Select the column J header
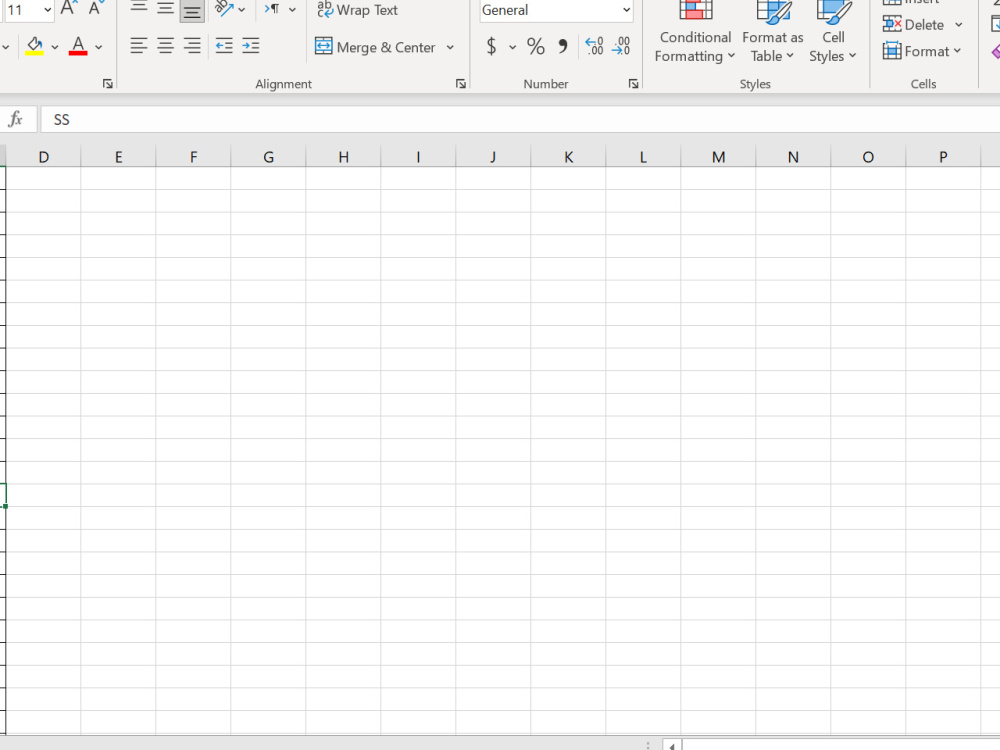1000x750 pixels. point(493,157)
